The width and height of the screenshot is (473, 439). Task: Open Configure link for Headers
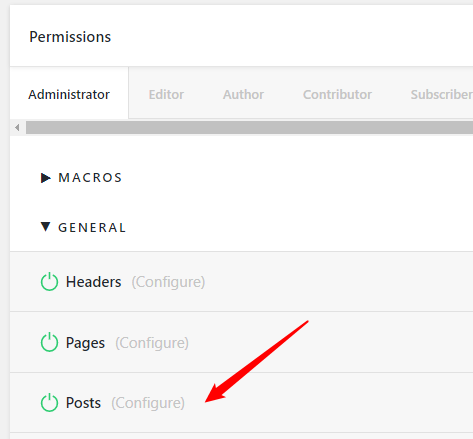pyautogui.click(x=168, y=282)
